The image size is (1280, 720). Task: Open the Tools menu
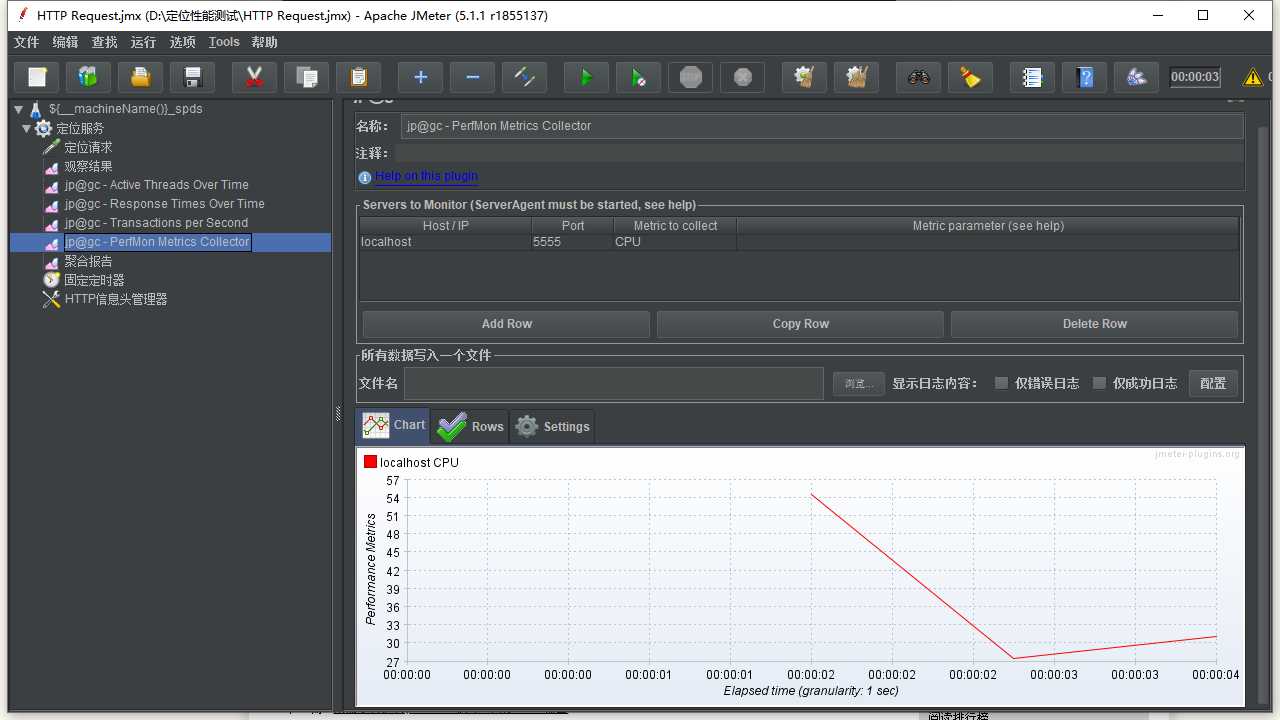pyautogui.click(x=224, y=42)
